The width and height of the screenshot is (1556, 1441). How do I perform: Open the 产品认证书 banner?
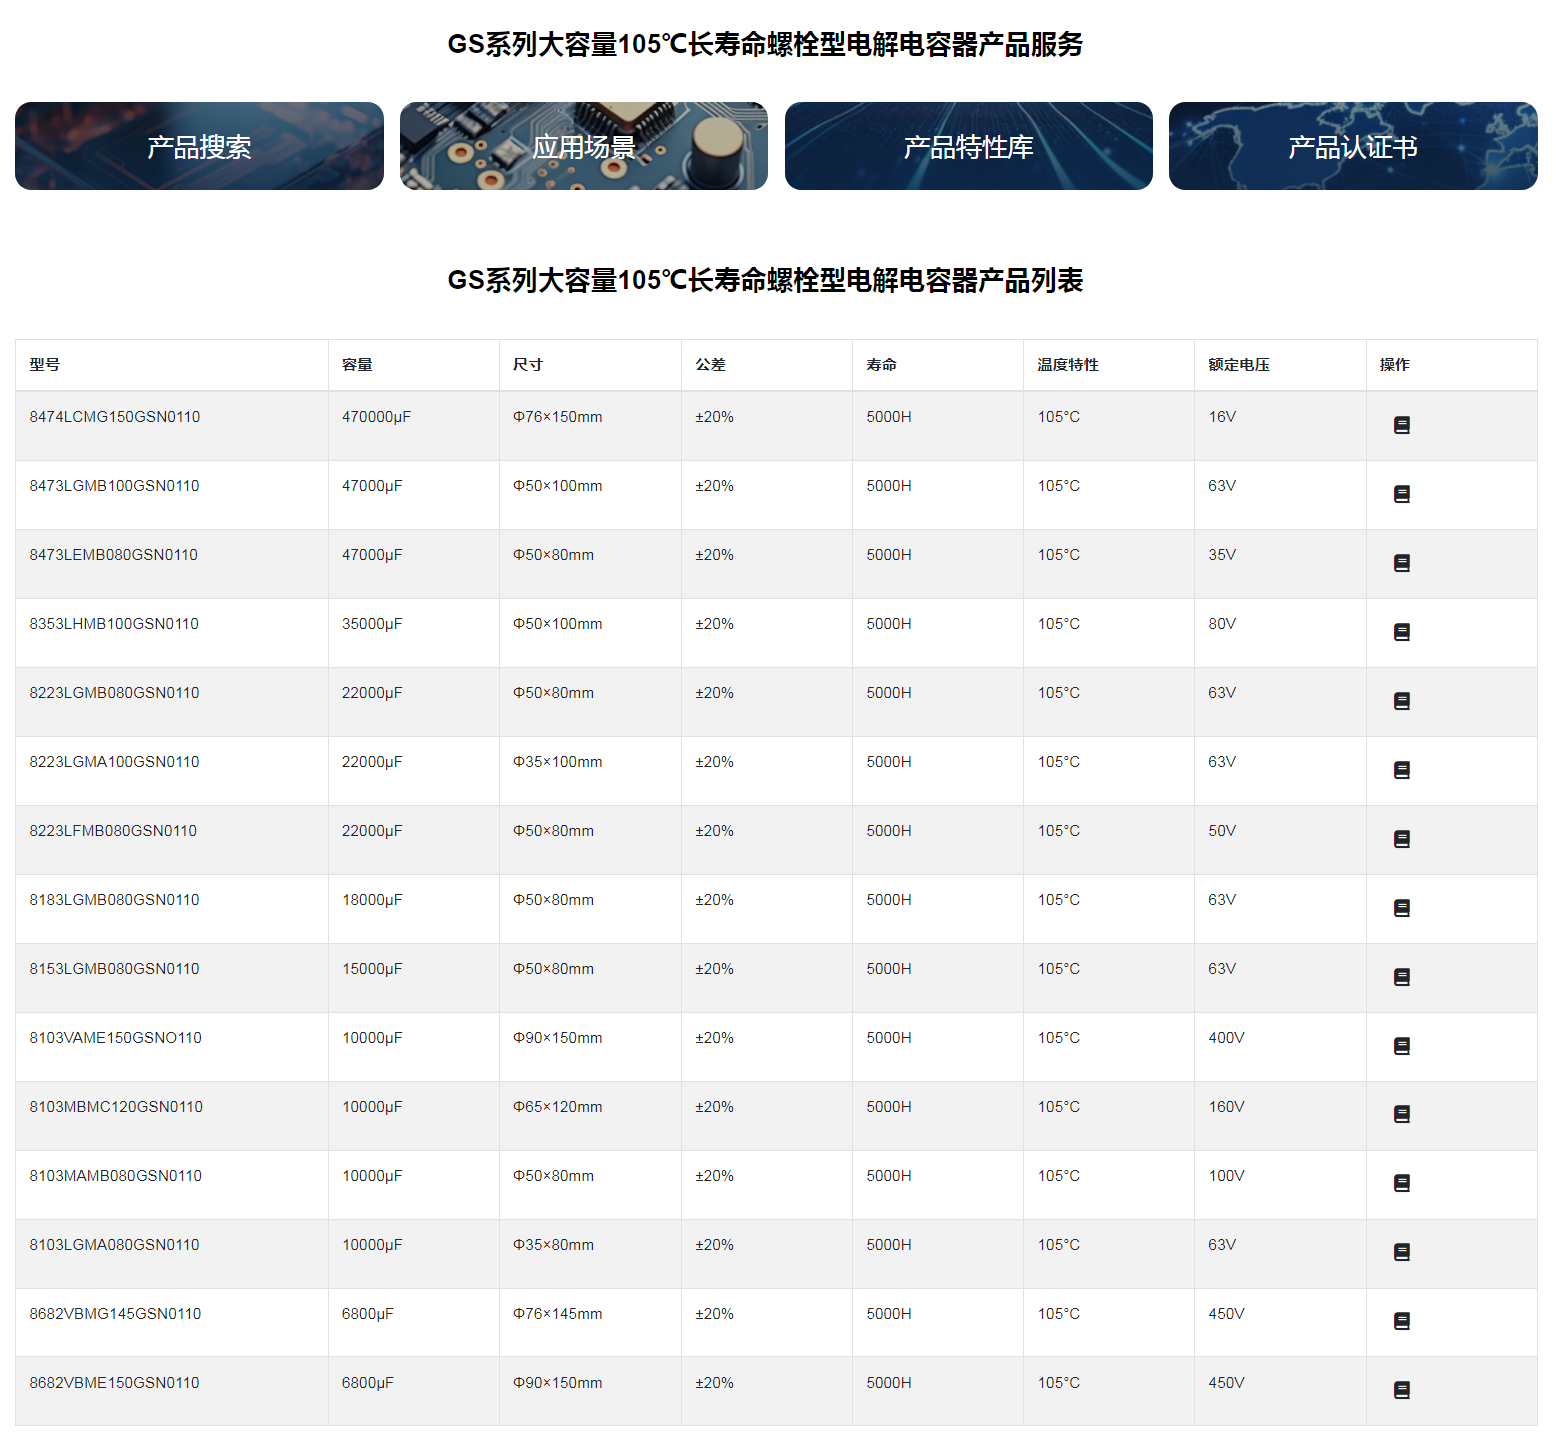point(1352,147)
